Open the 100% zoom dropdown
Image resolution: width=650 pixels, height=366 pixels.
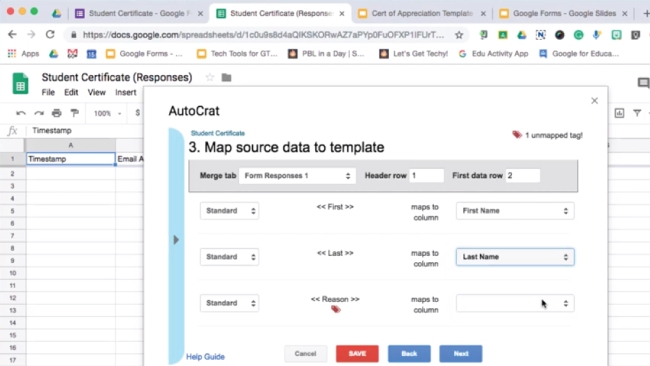point(107,113)
